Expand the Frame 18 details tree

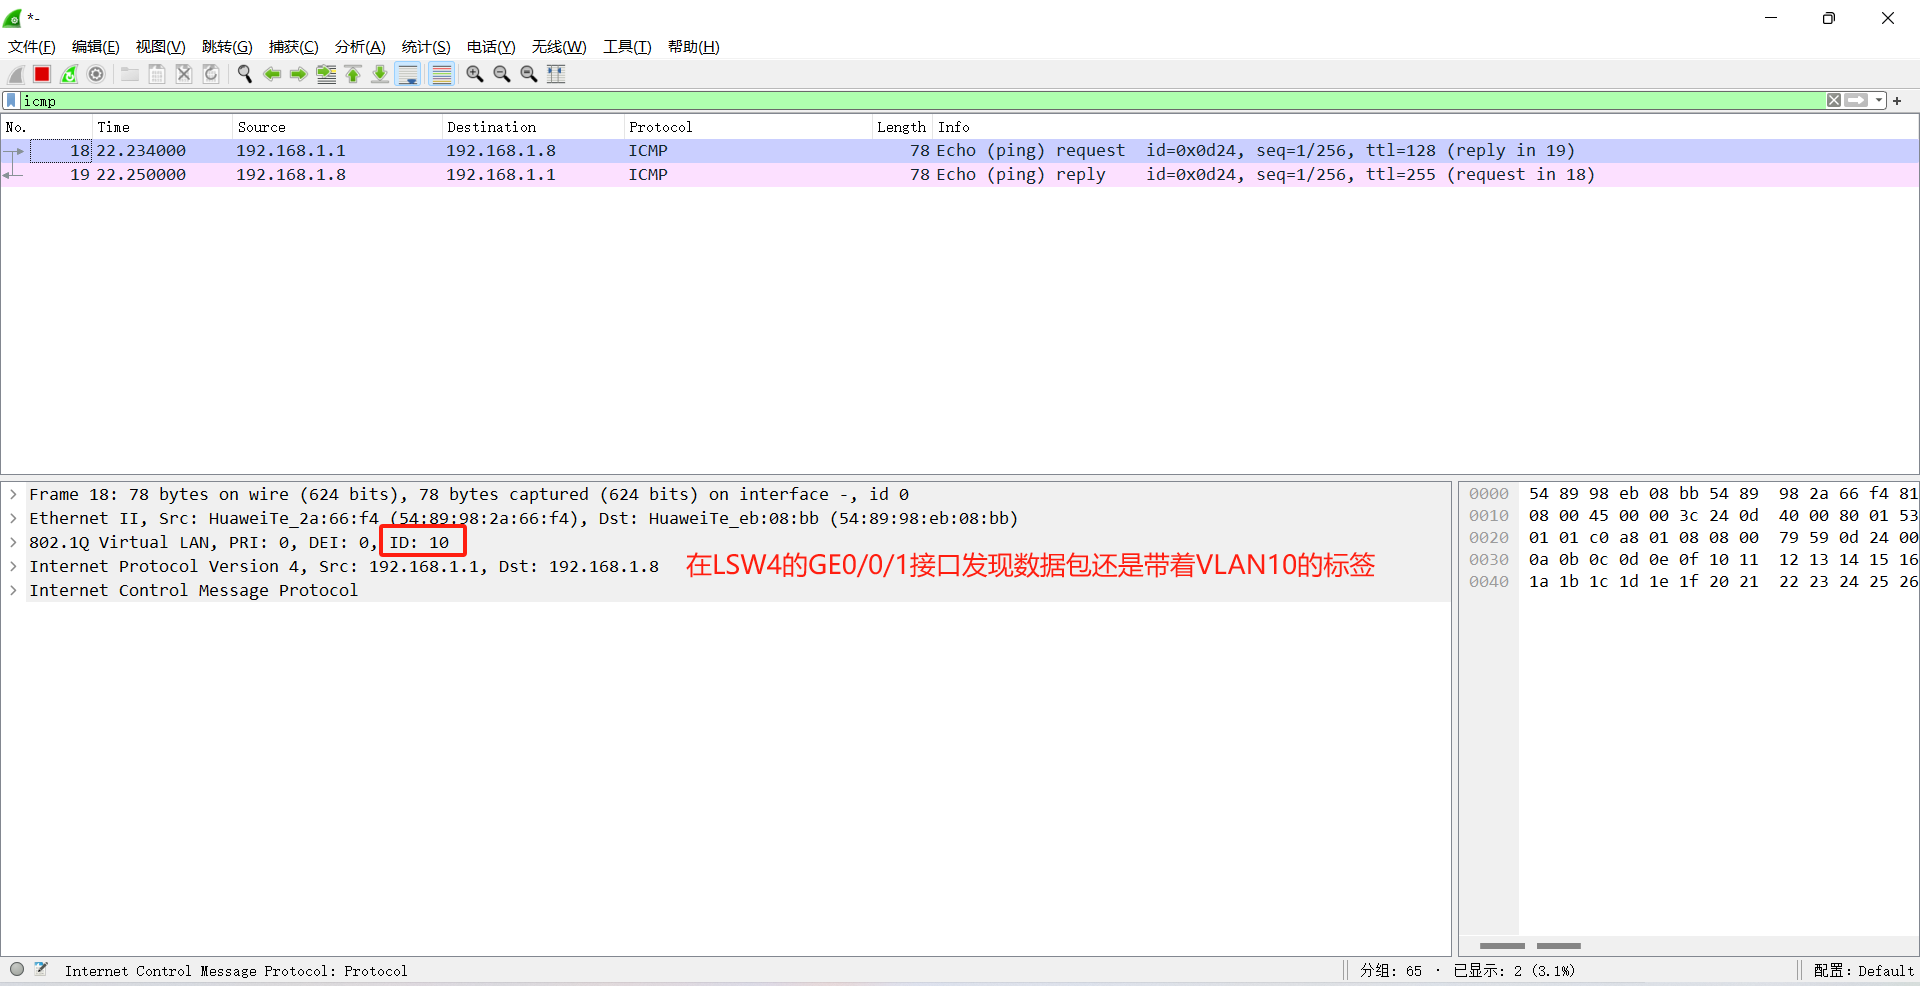(x=13, y=495)
